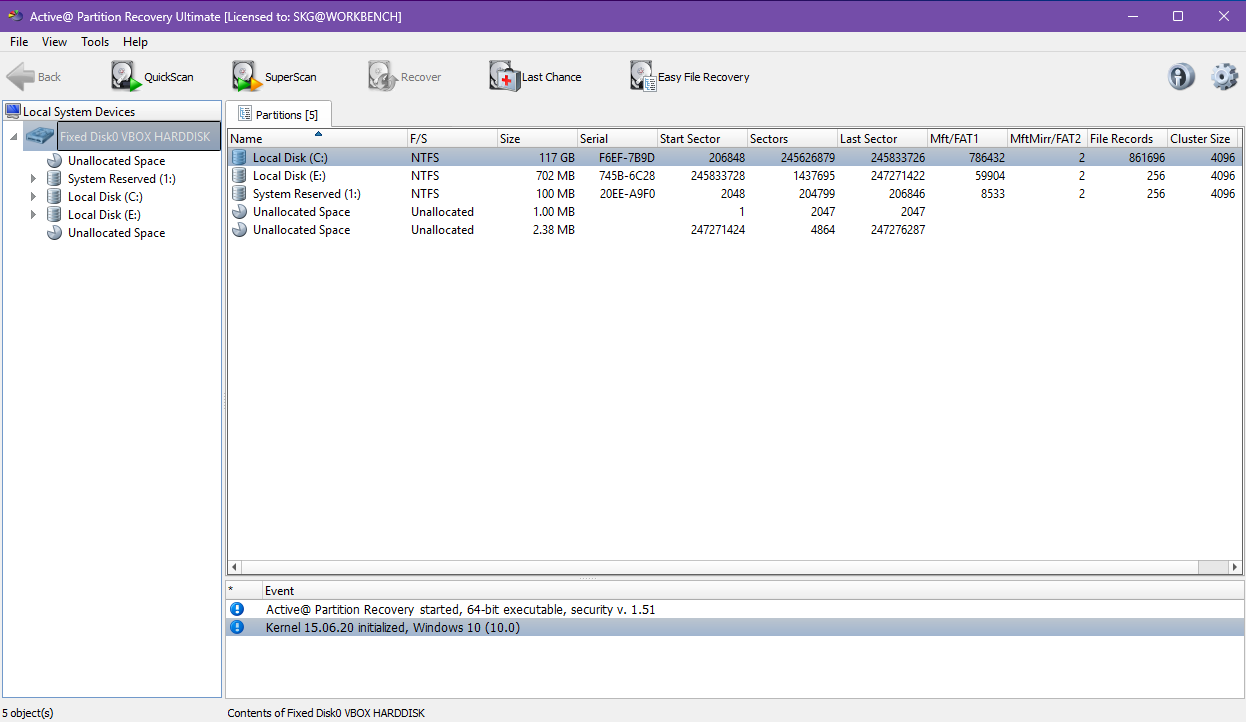Open the Help menu
Screen dimensions: 1247x722
click(x=136, y=42)
